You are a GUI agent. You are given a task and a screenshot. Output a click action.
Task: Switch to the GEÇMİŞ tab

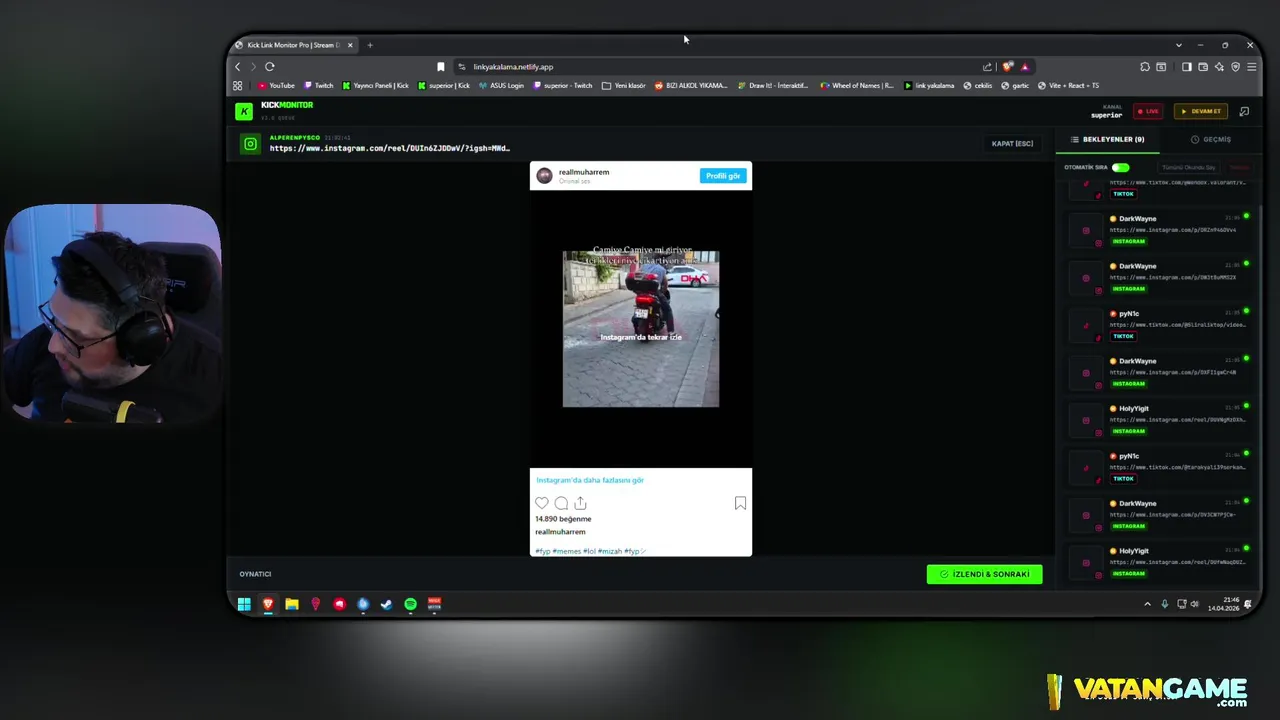point(1211,139)
